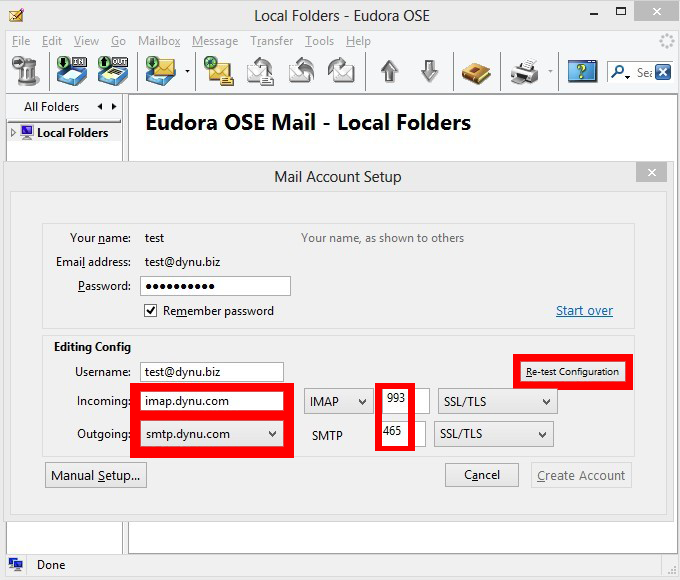This screenshot has width=680, height=580.
Task: Click the Forward toolbar icon
Action: (341, 71)
